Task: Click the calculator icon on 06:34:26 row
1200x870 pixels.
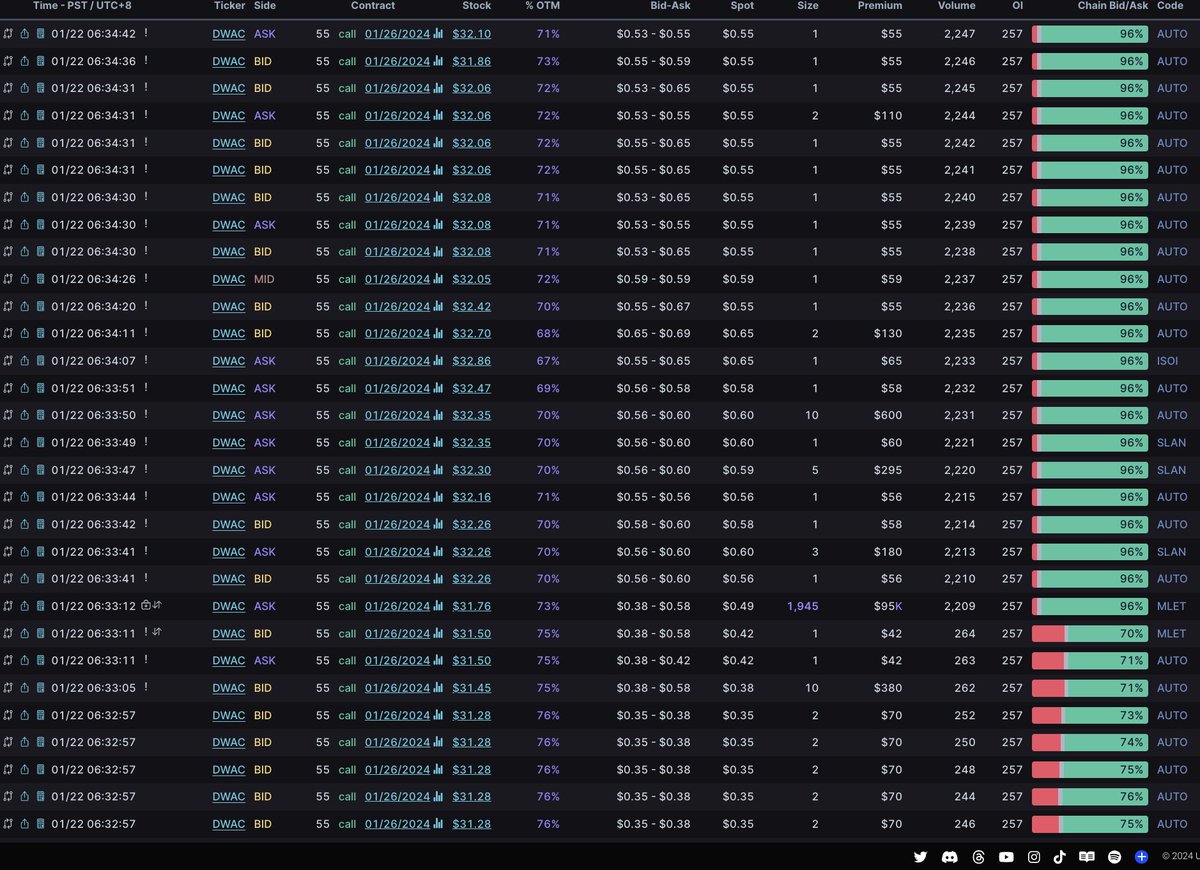Action: [40, 279]
